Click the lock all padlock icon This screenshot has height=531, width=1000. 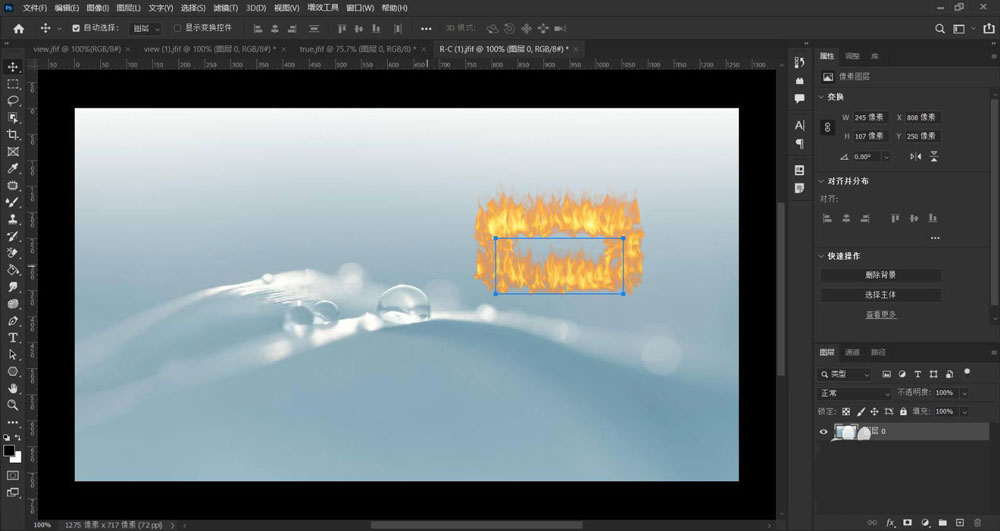(x=903, y=411)
